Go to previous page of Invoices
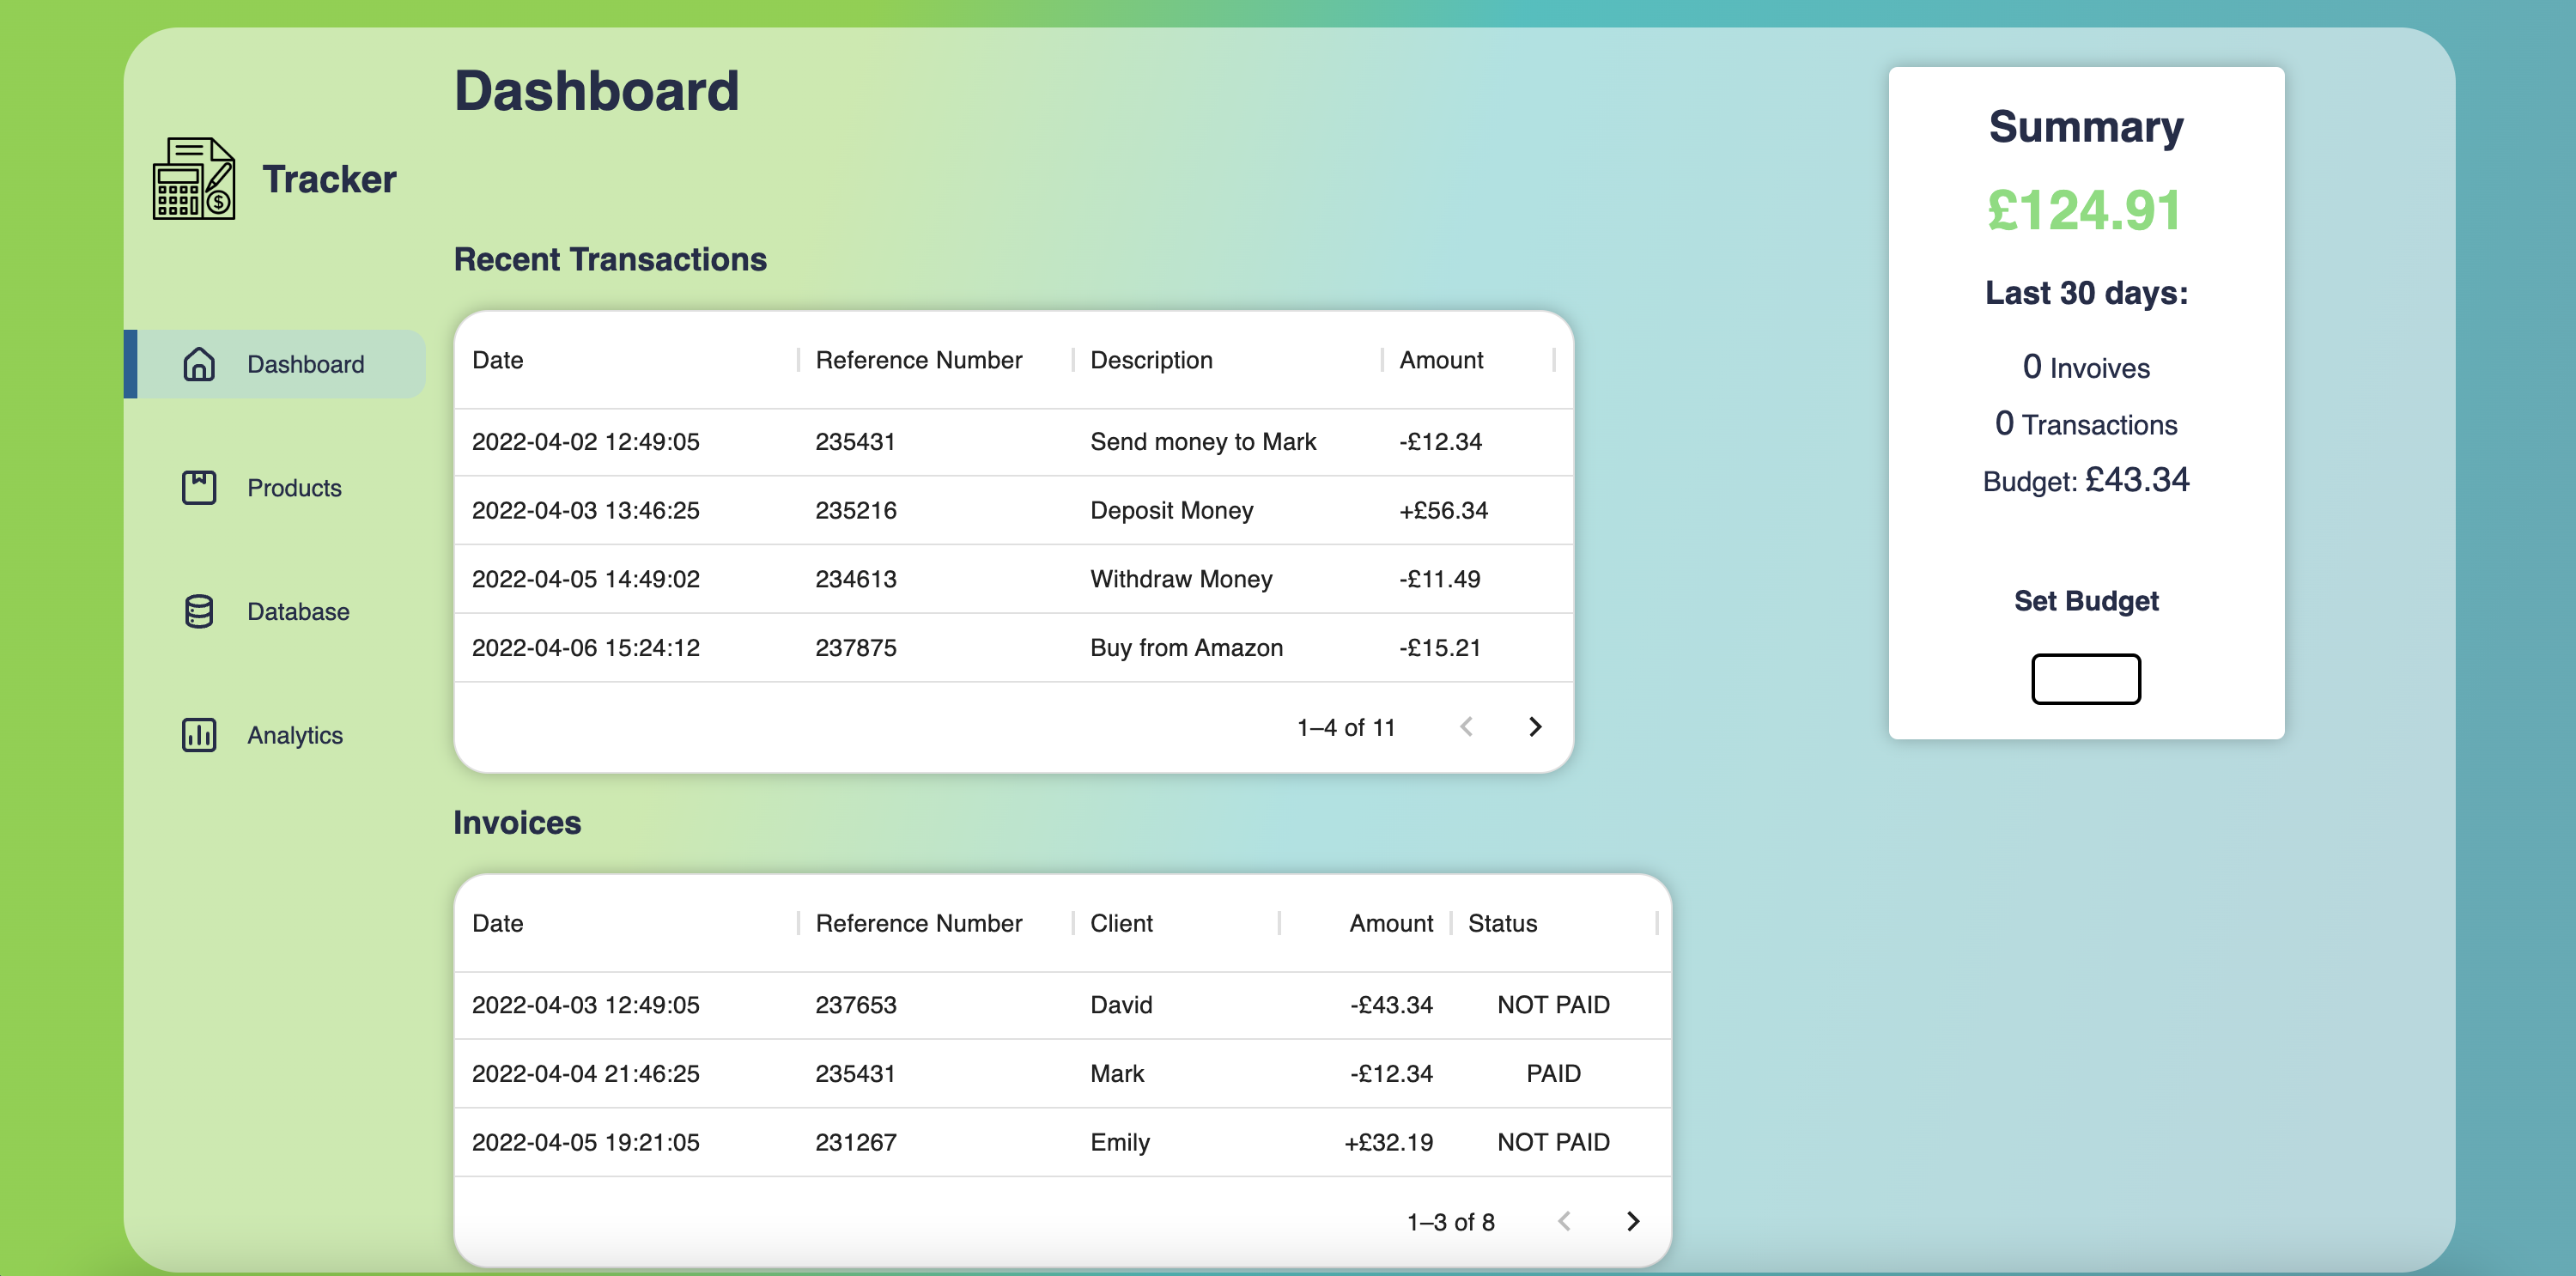This screenshot has height=1276, width=2576. click(x=1564, y=1221)
